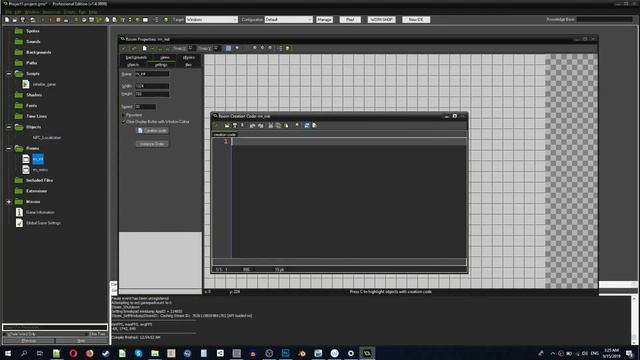
Task: Focus the room Name input field
Action: [152, 74]
